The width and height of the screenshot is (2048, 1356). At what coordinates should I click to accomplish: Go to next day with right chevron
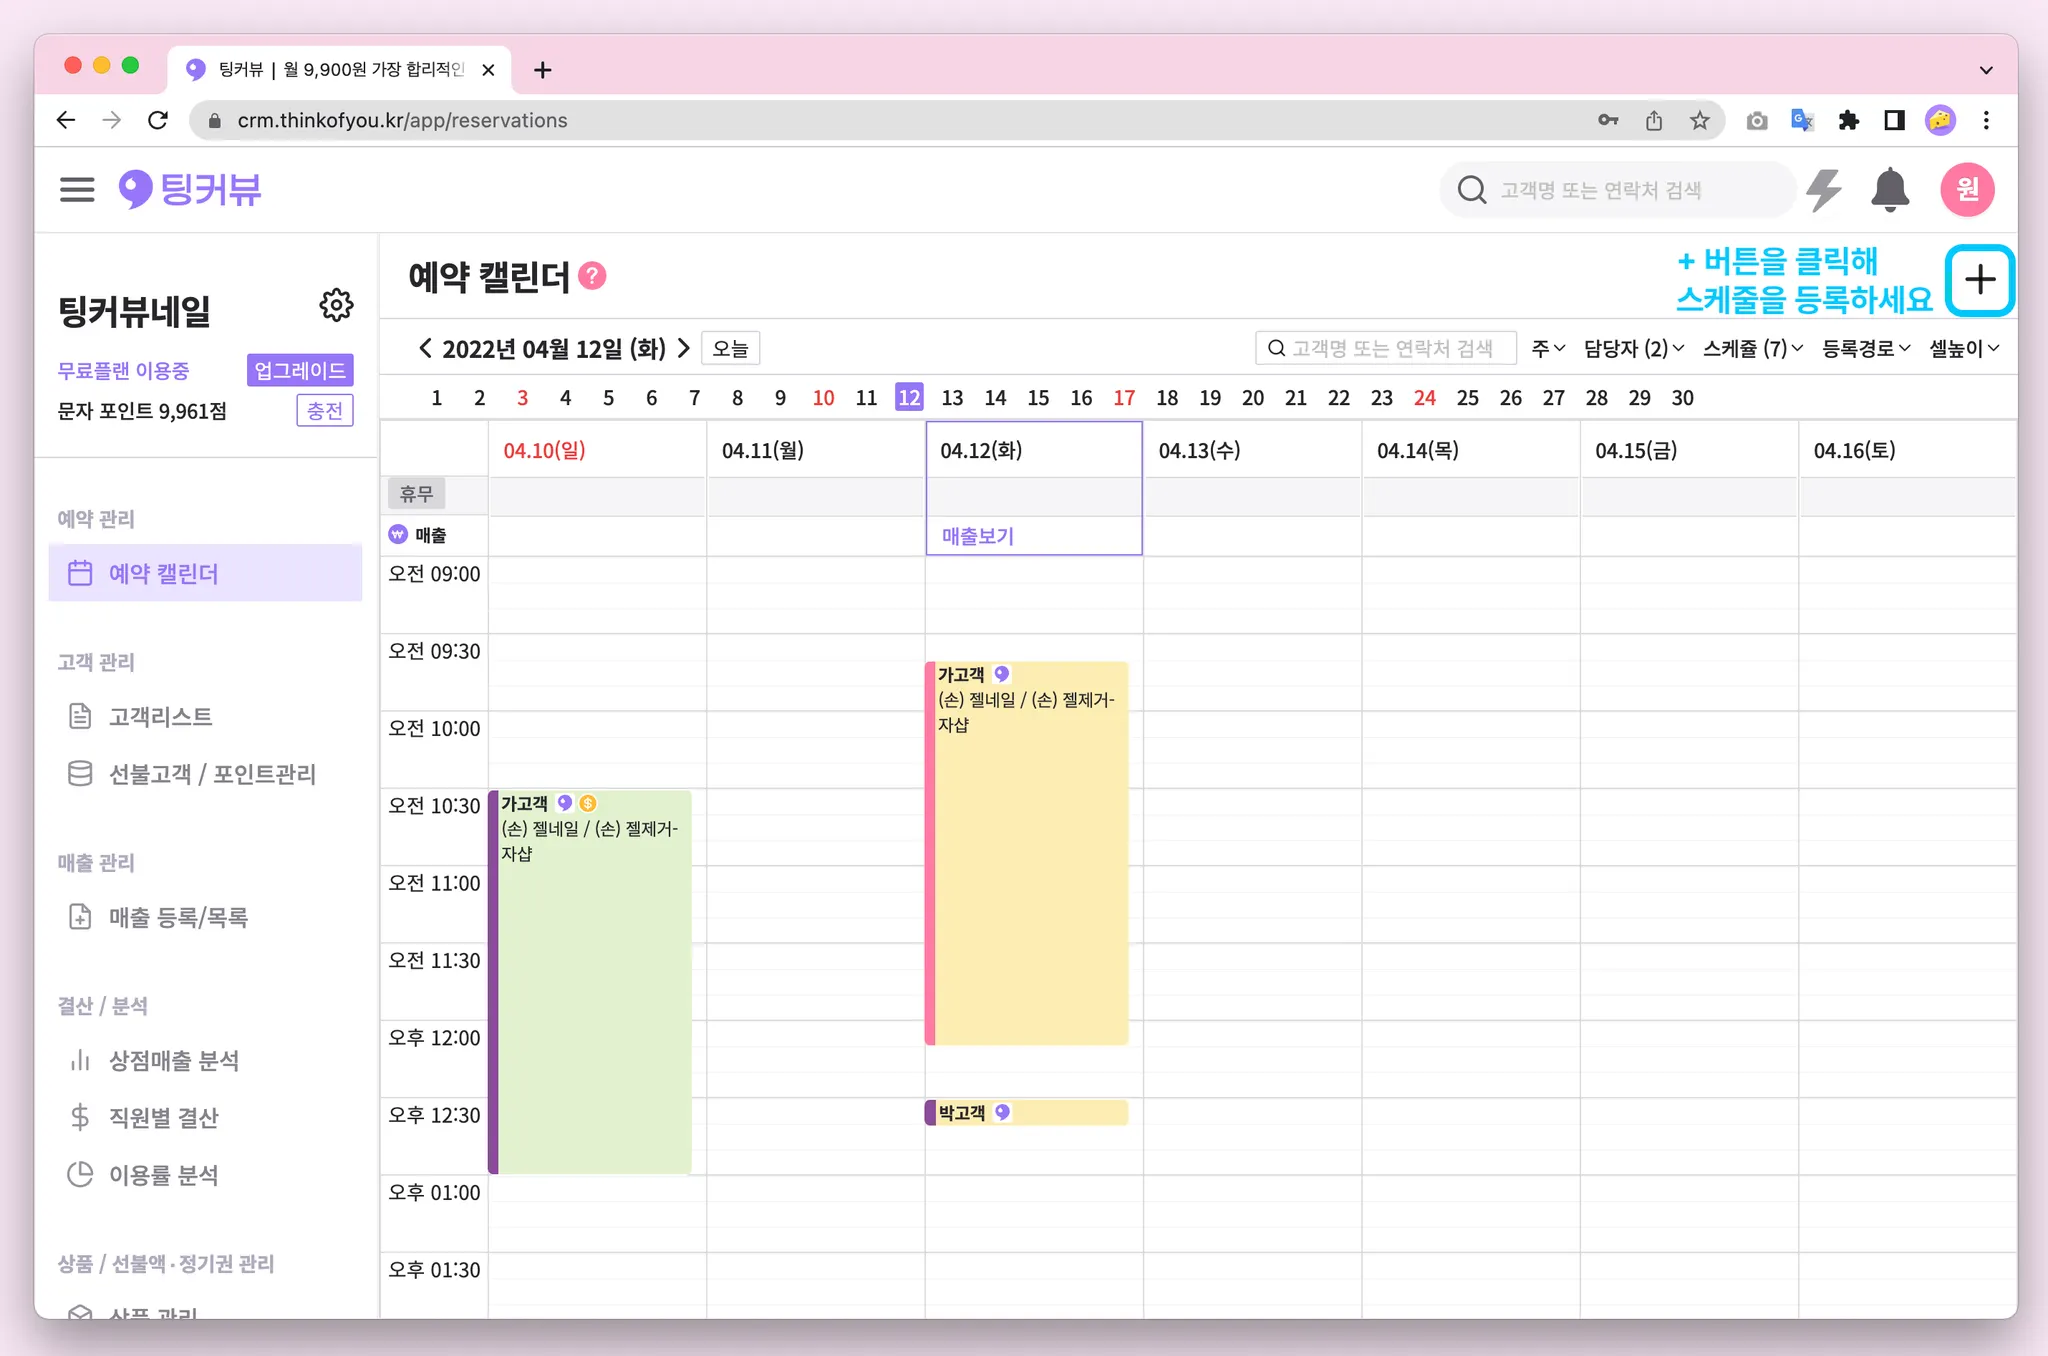[x=684, y=348]
